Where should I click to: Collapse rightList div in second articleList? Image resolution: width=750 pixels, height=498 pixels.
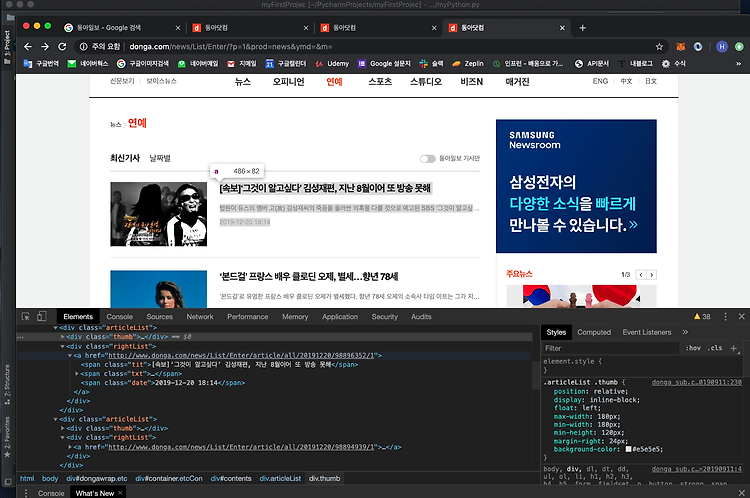click(63, 438)
